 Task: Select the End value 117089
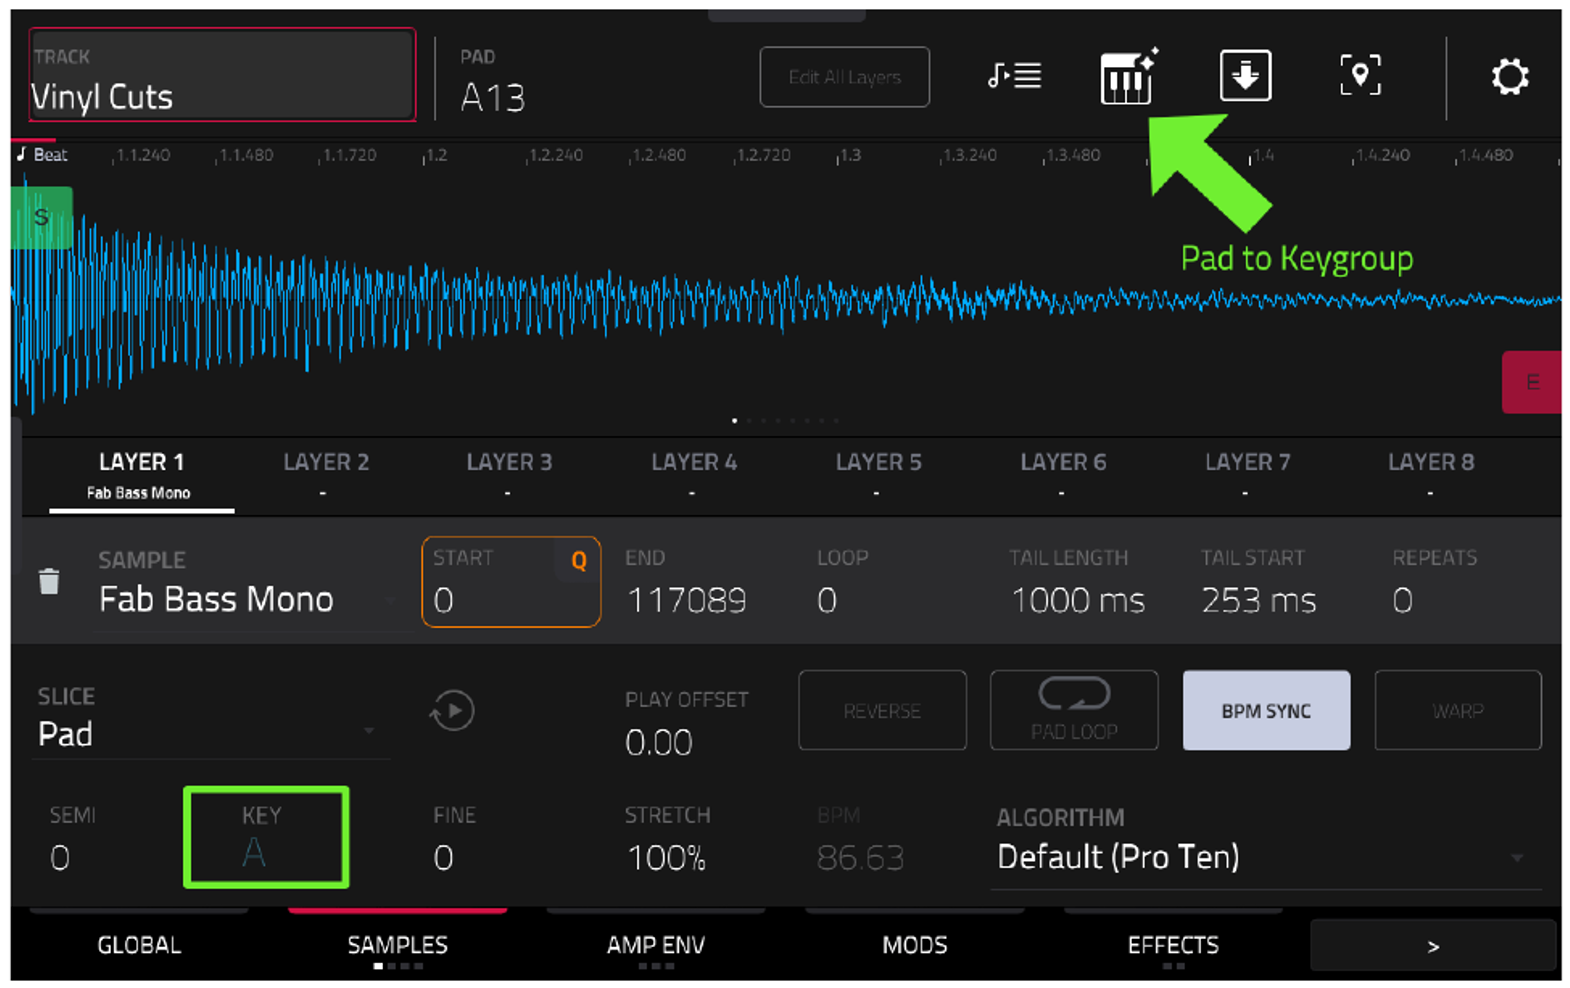tap(686, 600)
